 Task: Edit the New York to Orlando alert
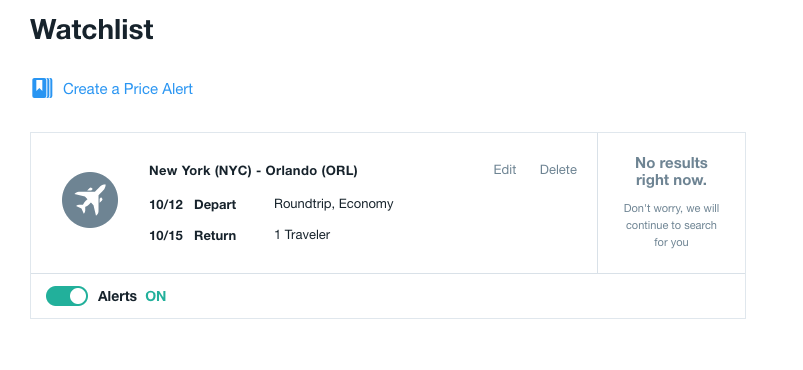coord(504,170)
